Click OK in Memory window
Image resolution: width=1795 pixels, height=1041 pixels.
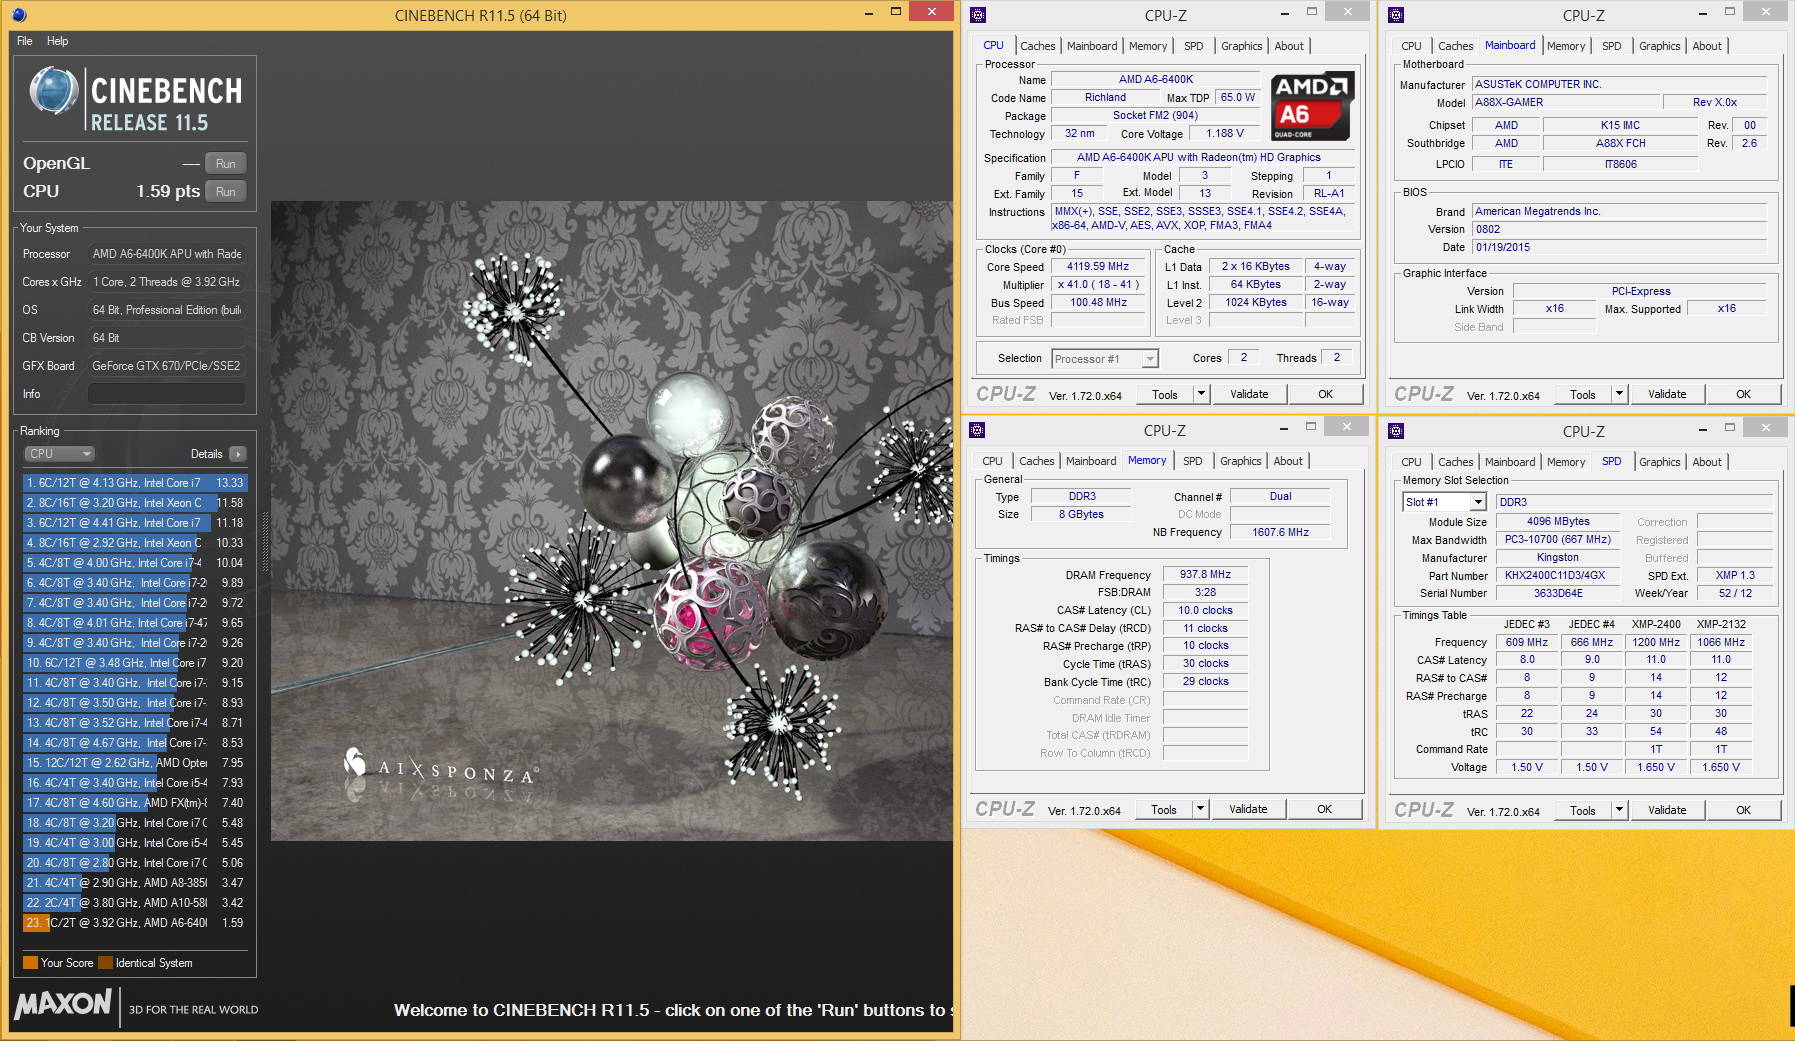pyautogui.click(x=1325, y=810)
